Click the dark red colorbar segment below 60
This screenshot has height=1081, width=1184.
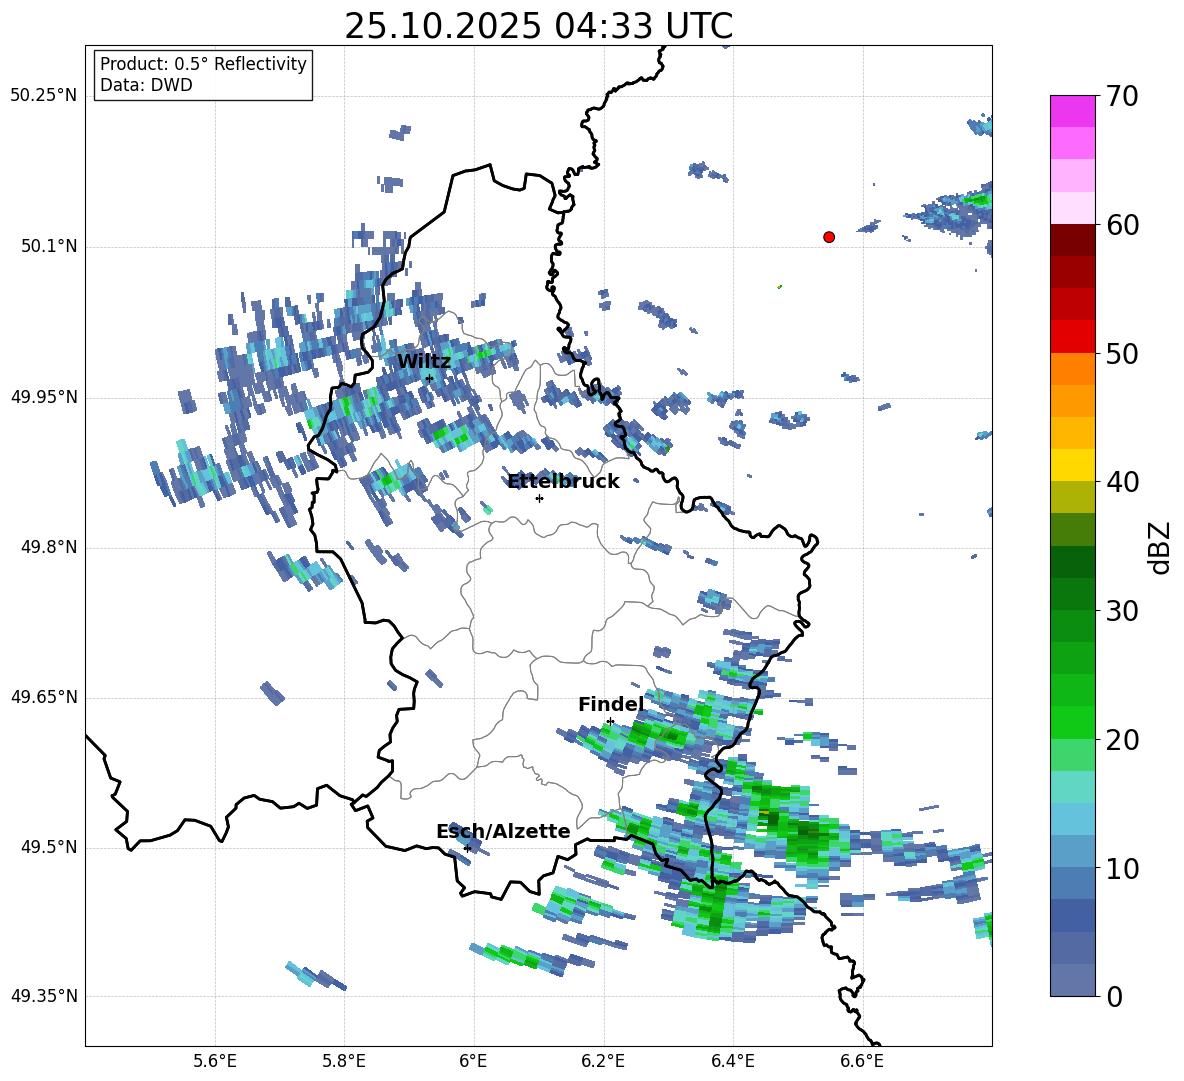point(1072,240)
